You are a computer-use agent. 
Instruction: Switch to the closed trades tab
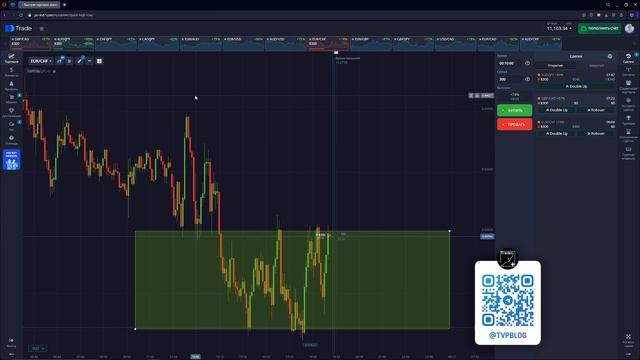click(596, 65)
